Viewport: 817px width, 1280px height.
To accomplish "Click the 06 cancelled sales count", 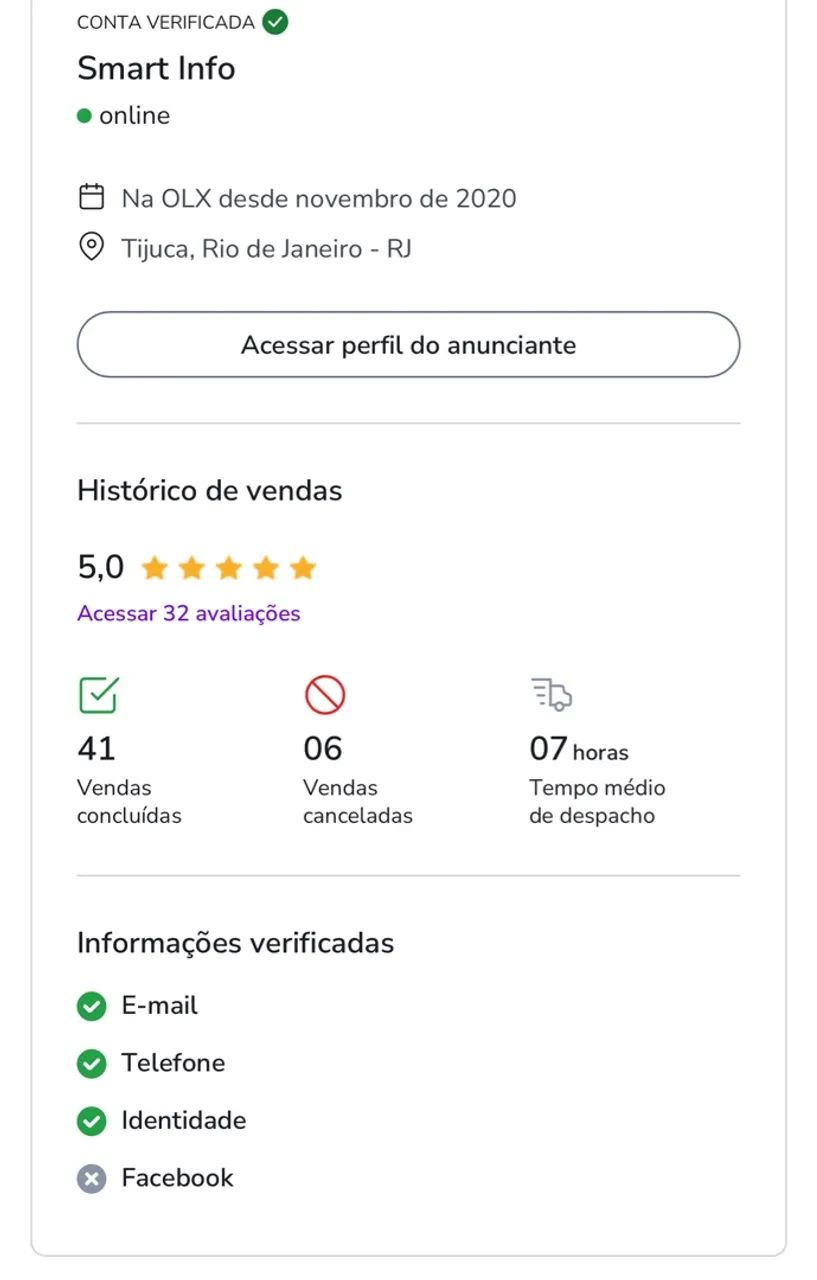I will [x=322, y=748].
